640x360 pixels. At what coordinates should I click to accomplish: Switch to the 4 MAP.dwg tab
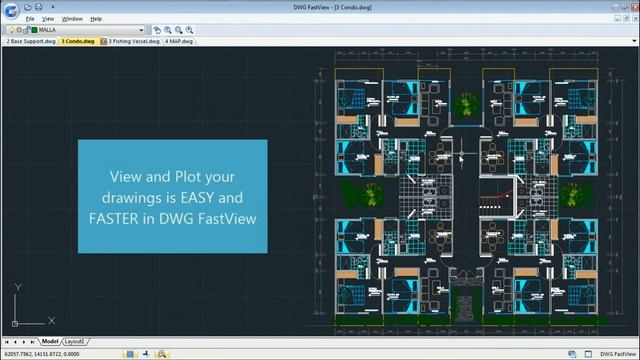click(x=179, y=41)
